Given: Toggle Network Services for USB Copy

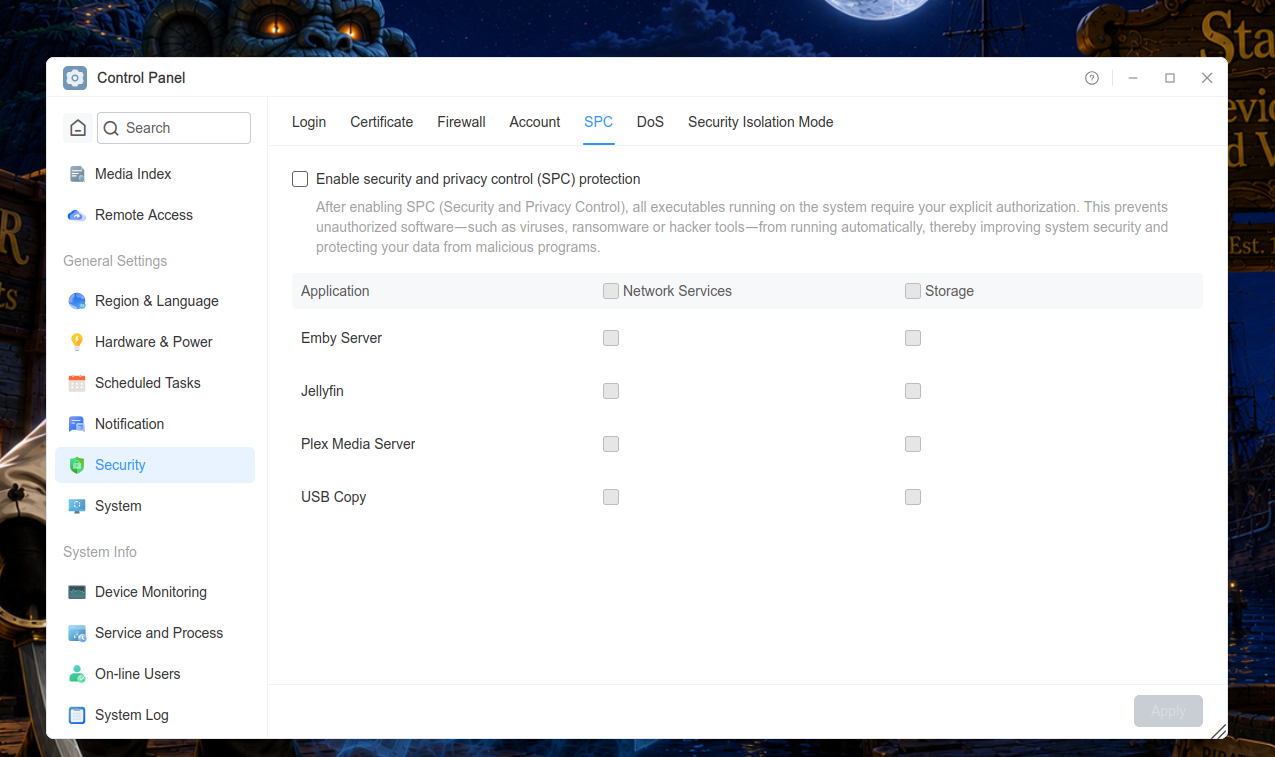Looking at the screenshot, I should pos(611,497).
